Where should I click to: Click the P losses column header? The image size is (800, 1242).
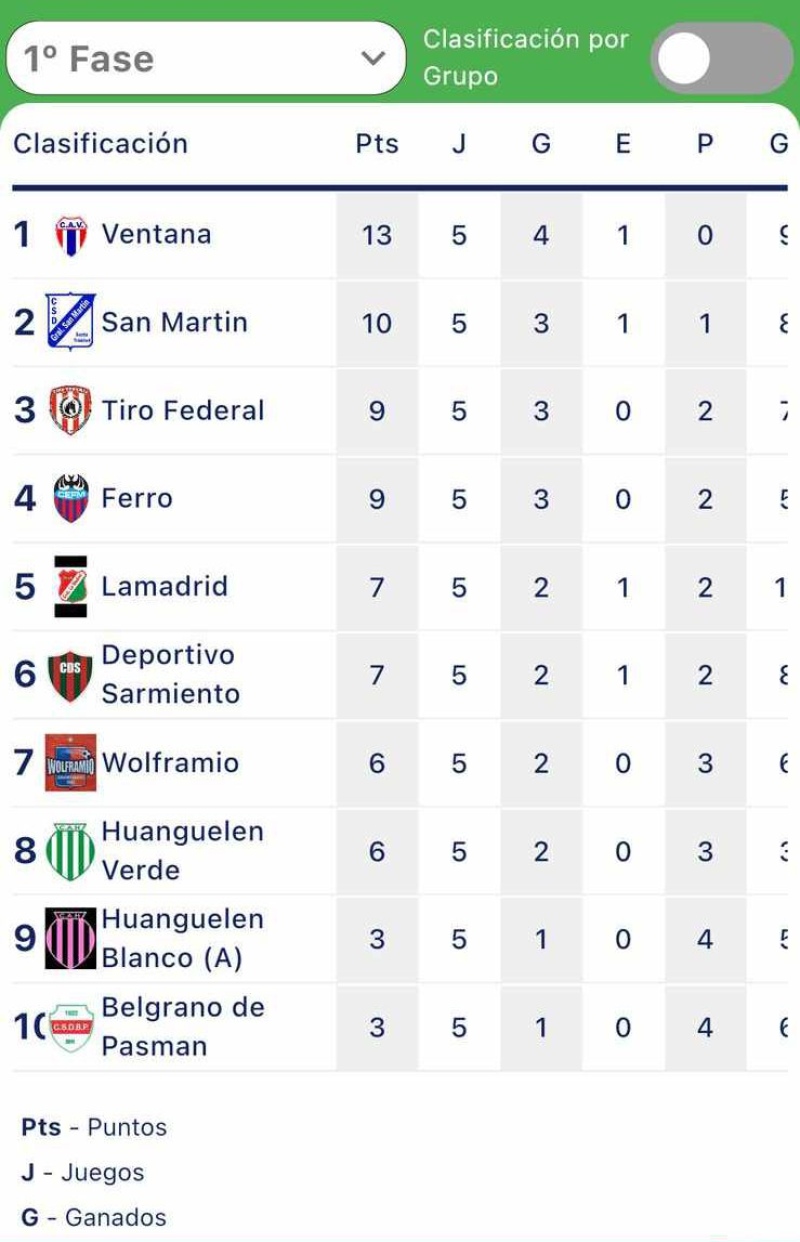point(705,144)
